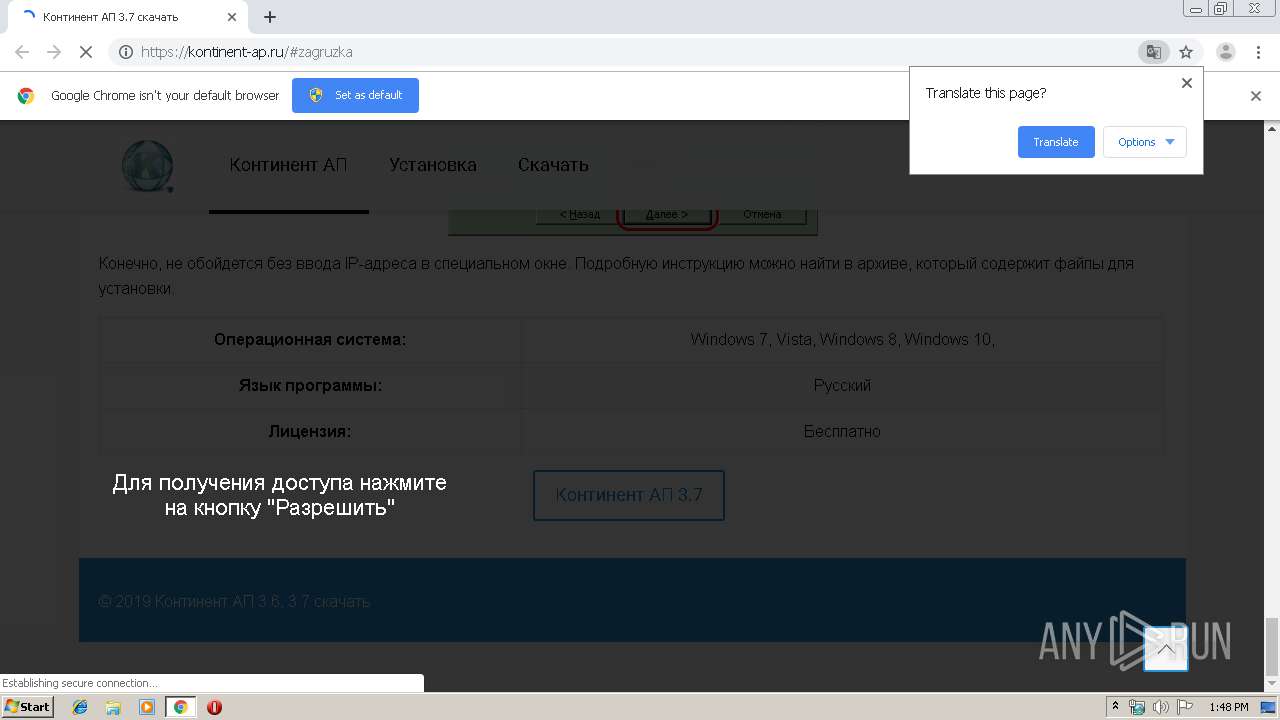
Task: Bookmark this page with the star icon
Action: click(x=1186, y=52)
